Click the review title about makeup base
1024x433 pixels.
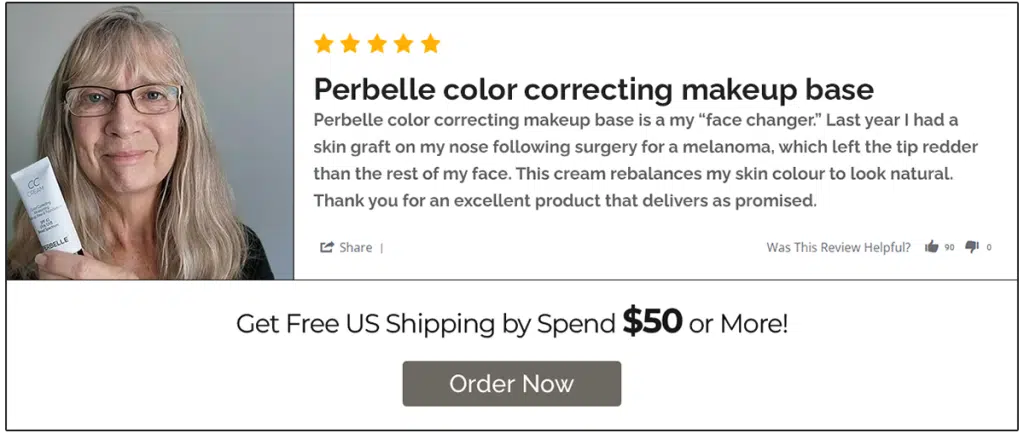click(593, 89)
